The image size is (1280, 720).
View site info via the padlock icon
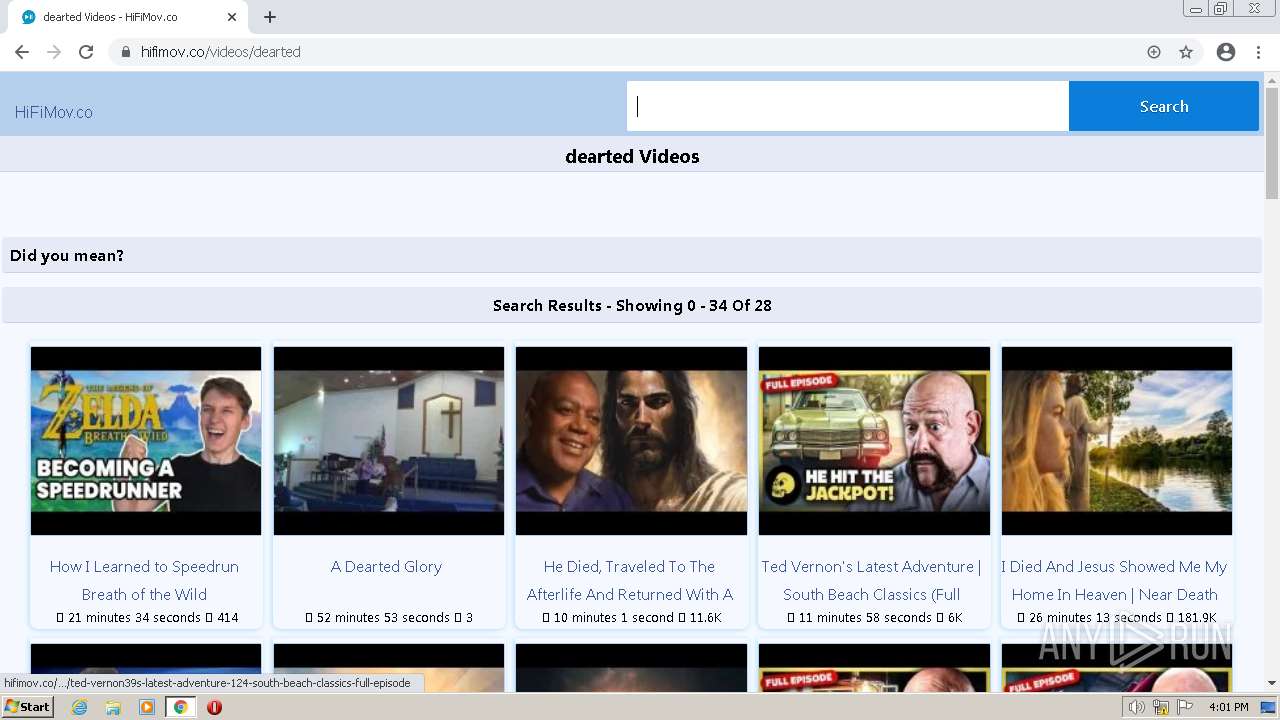[x=125, y=52]
